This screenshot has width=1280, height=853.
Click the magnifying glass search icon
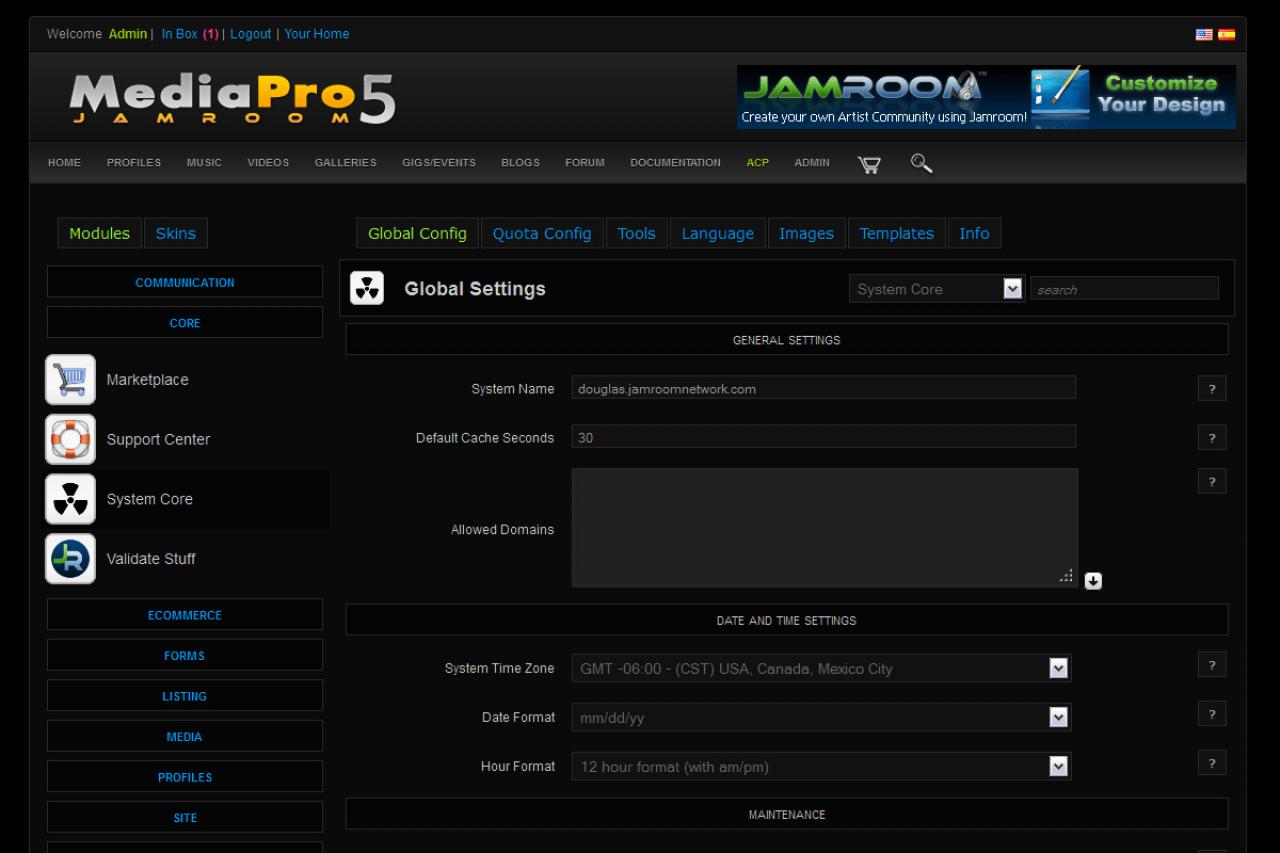click(x=921, y=163)
